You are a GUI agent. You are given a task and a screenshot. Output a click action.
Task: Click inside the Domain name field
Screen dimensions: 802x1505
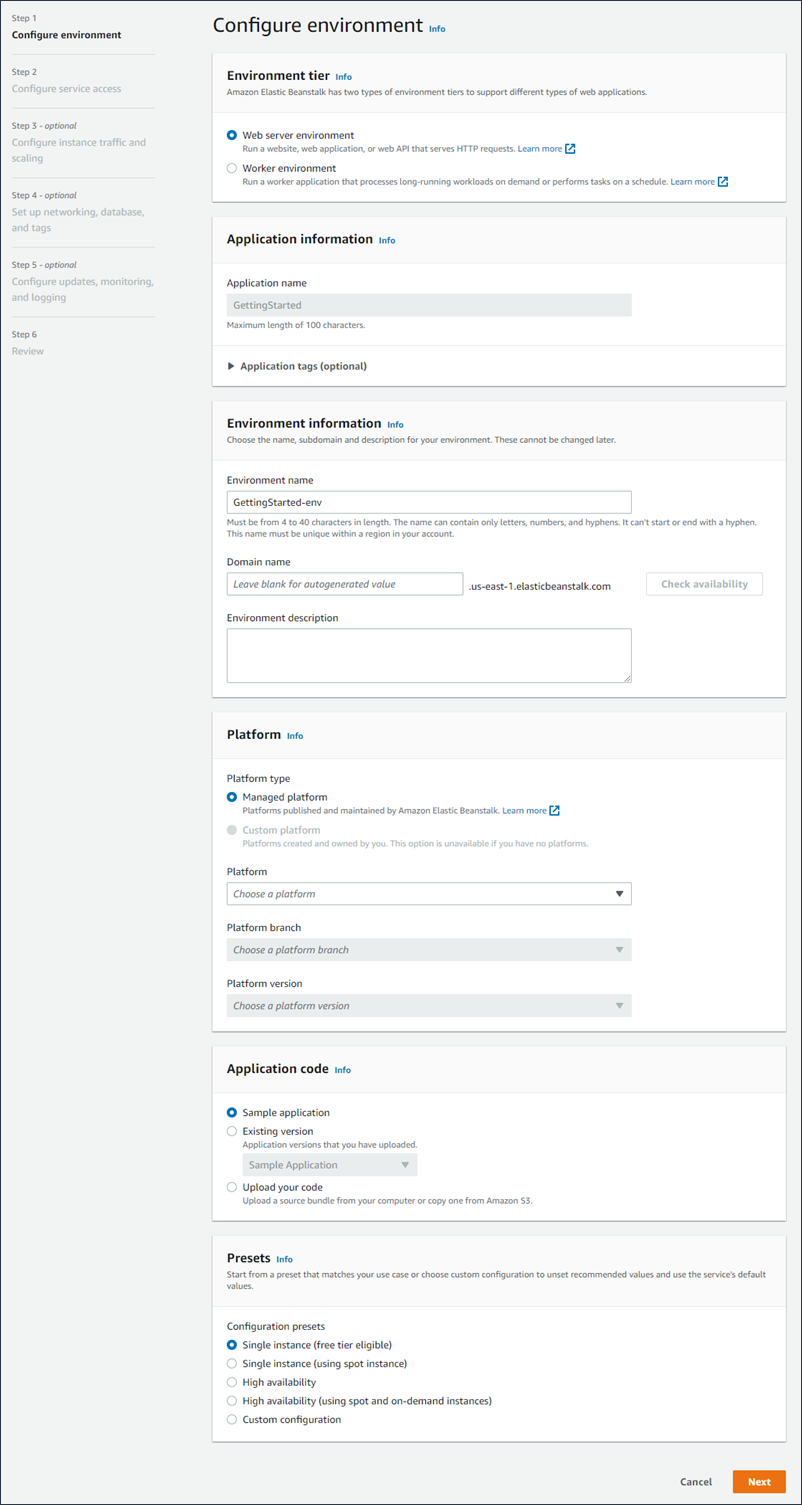(x=344, y=584)
